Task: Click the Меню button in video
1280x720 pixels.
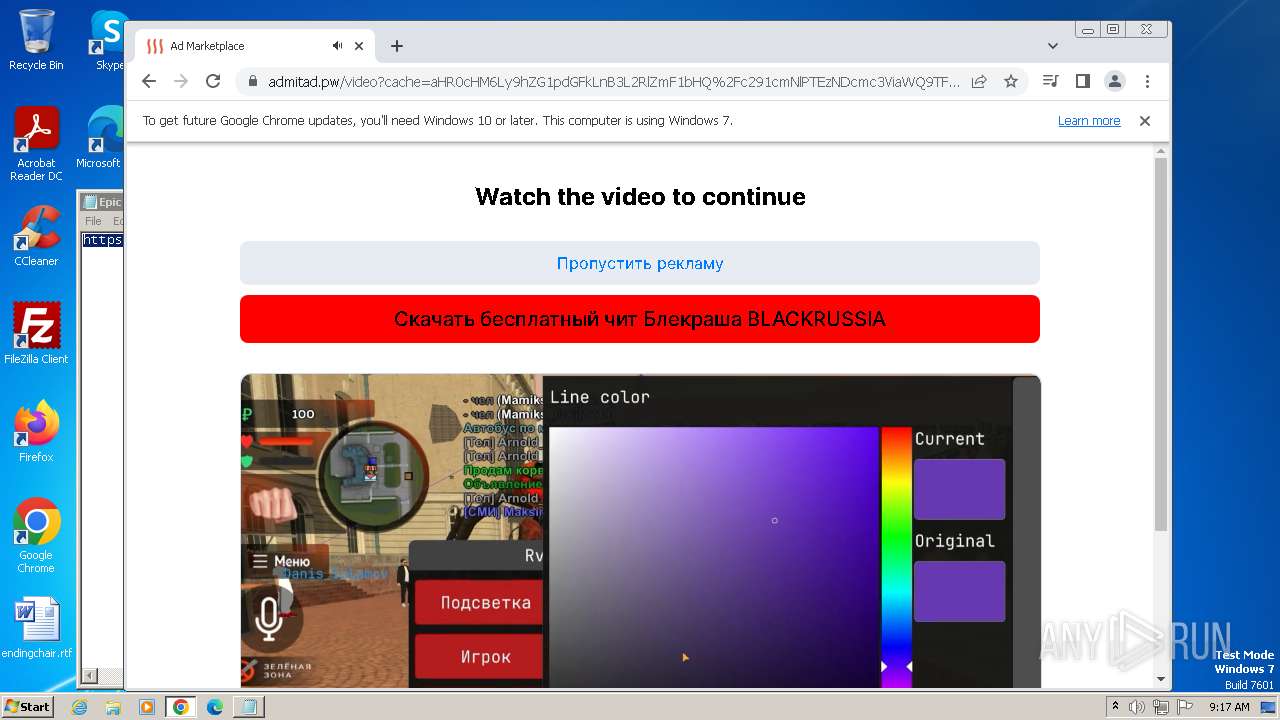Action: click(x=283, y=561)
